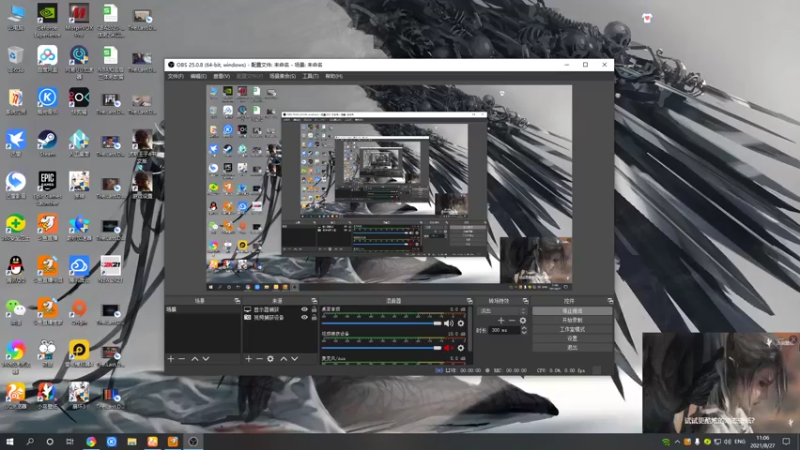Select the WeChat desktop icon
Viewport: 800px width, 450px height.
click(15, 312)
